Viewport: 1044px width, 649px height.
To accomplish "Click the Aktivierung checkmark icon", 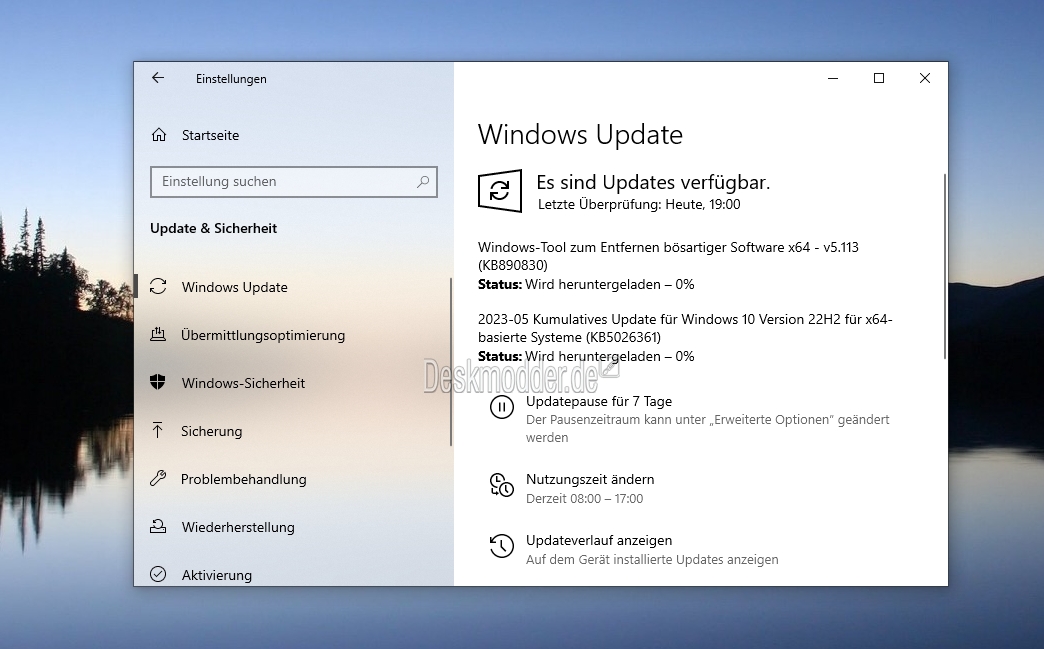I will click(x=158, y=574).
